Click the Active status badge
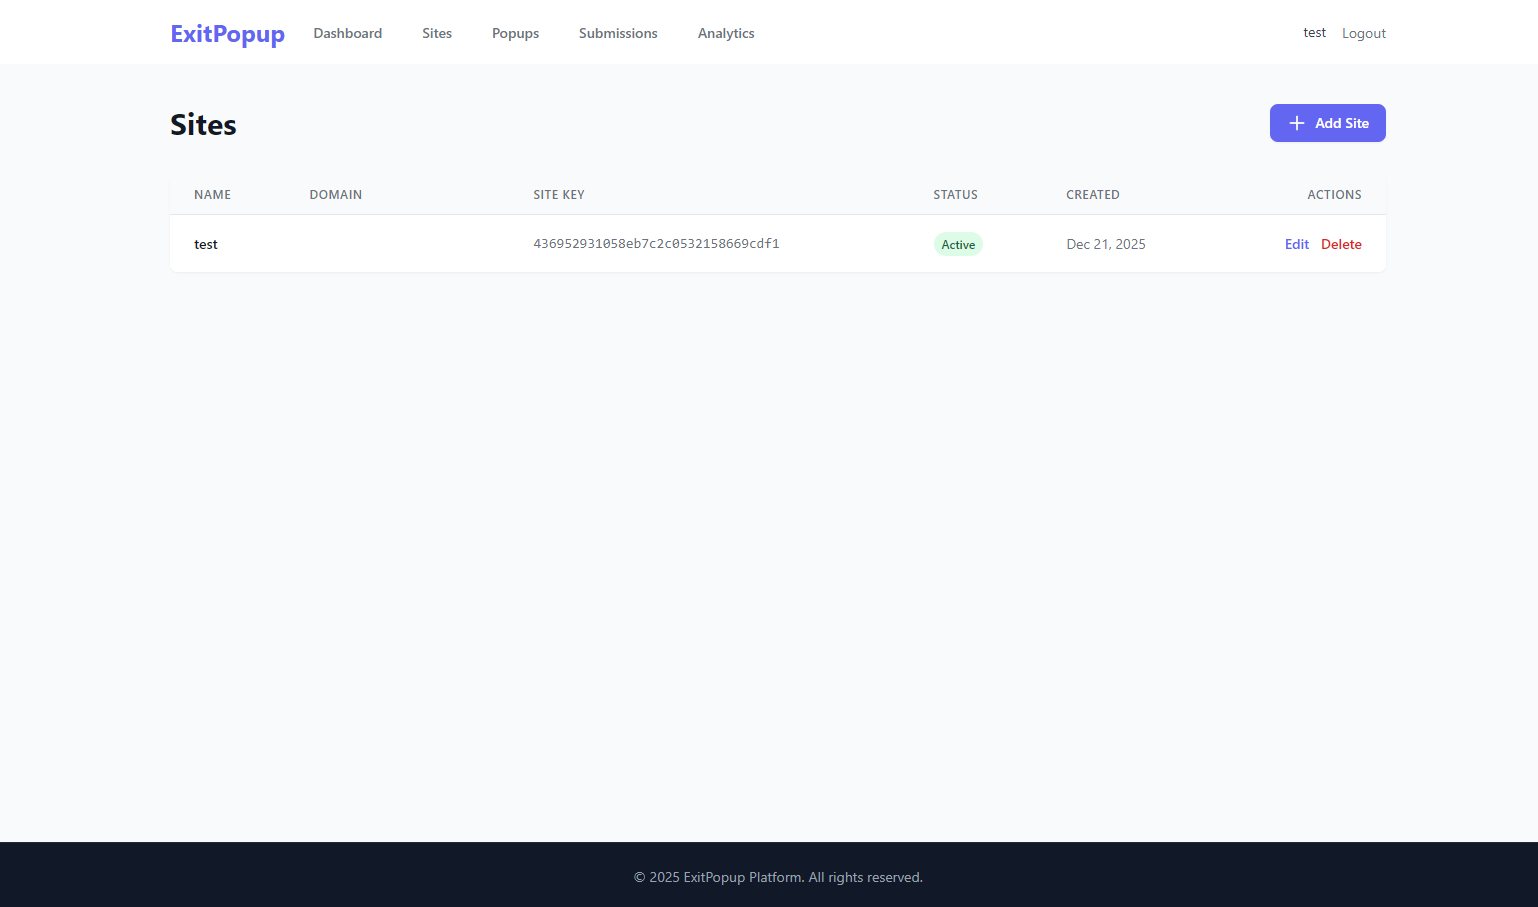The image size is (1538, 907). [x=957, y=244]
